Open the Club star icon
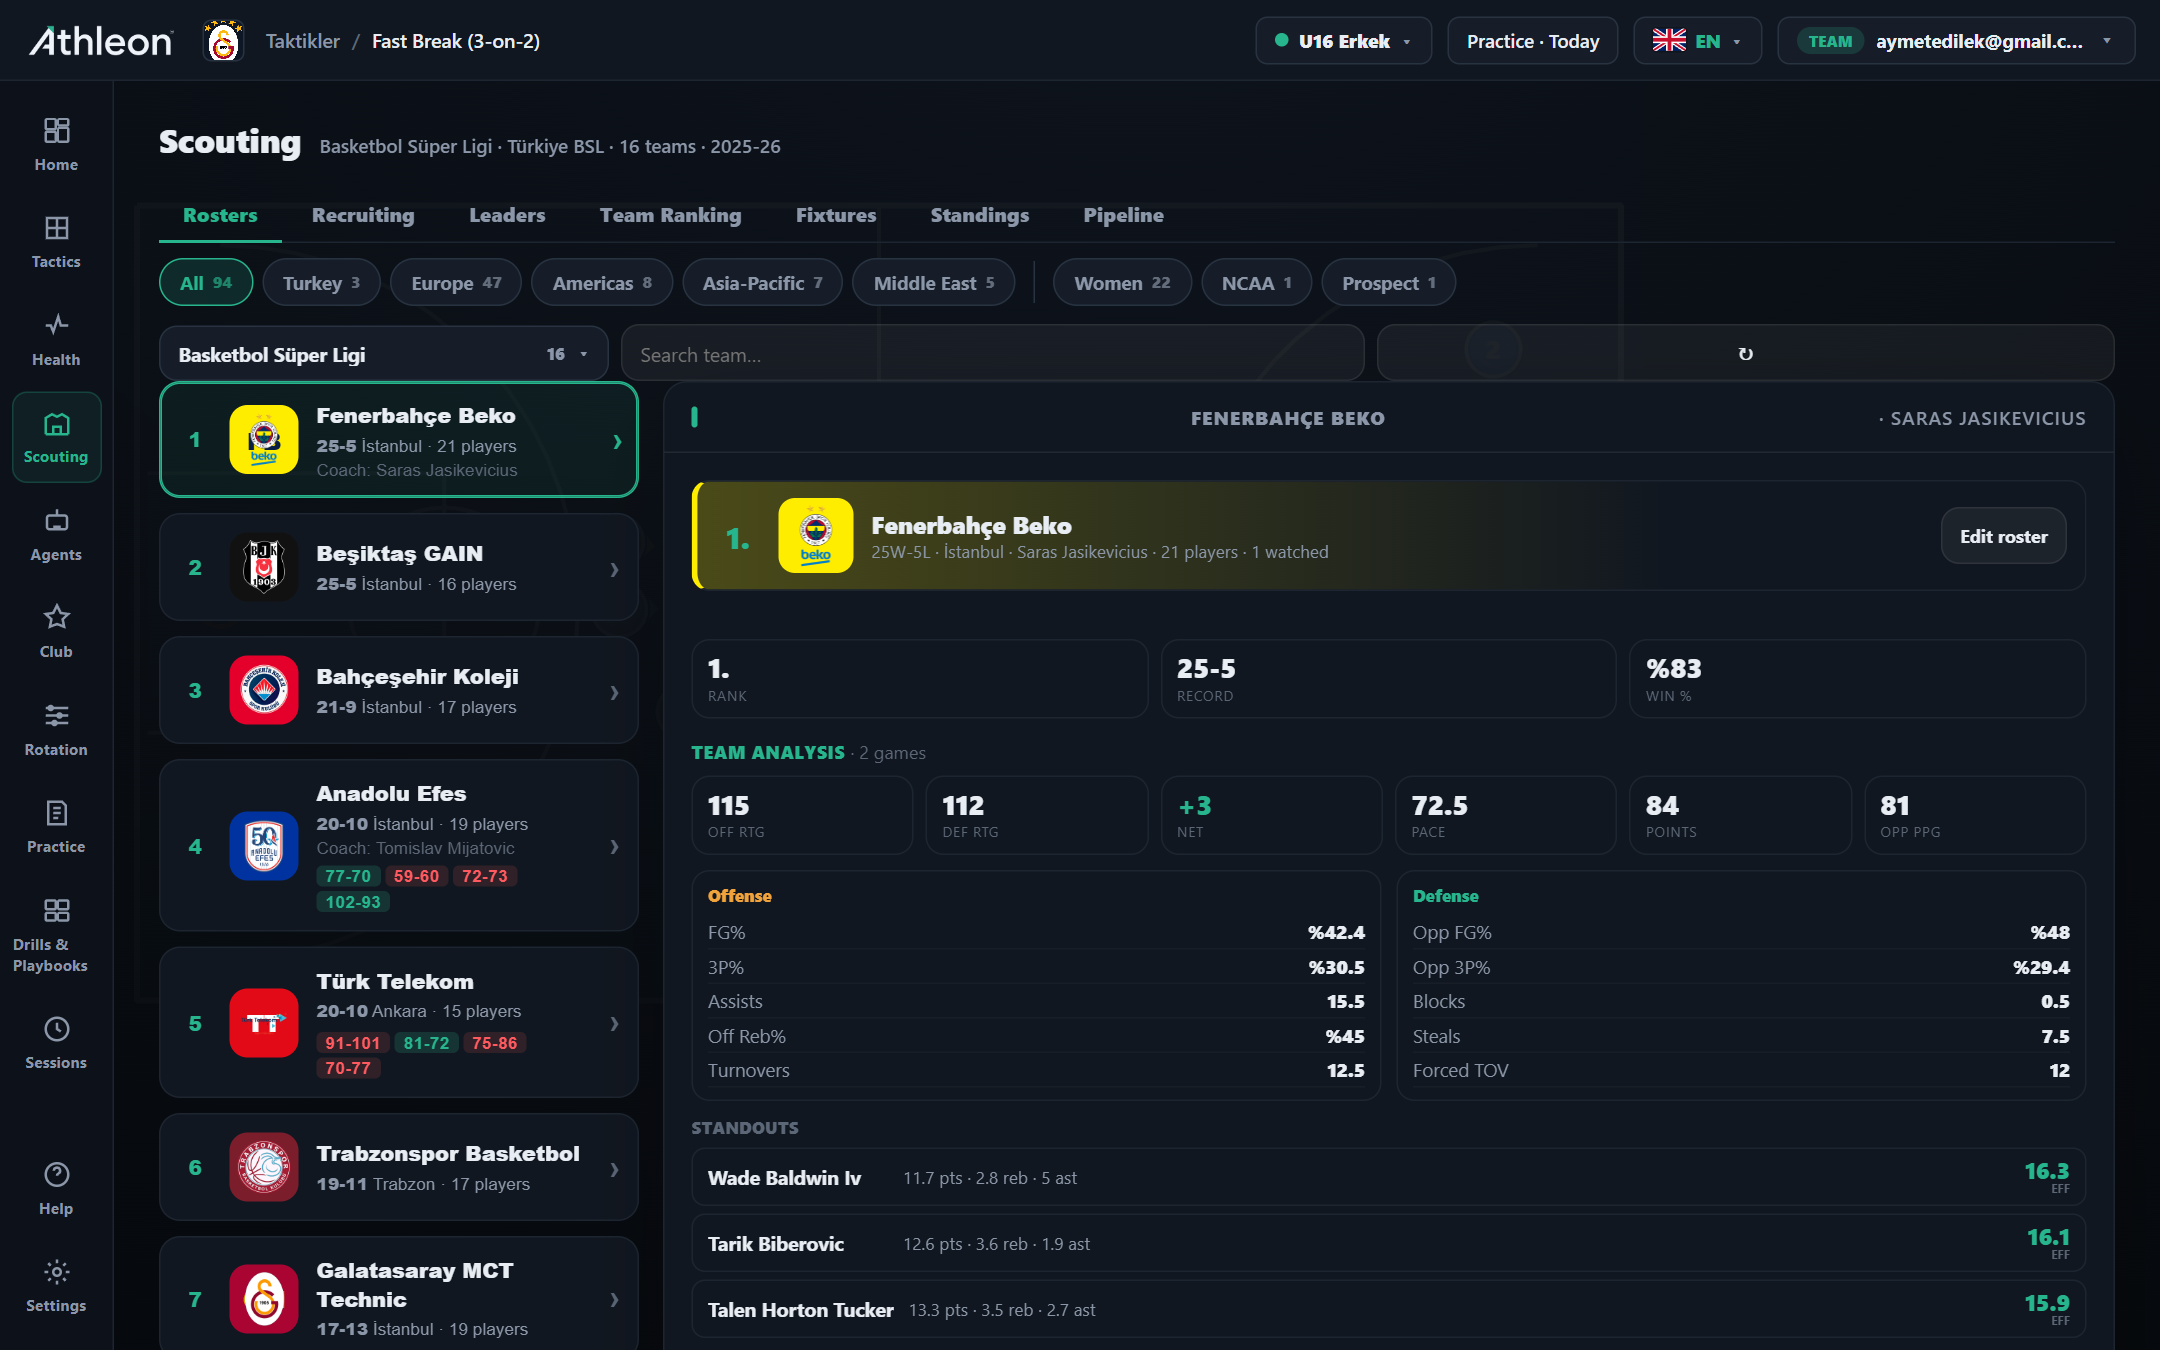The image size is (2160, 1350). [x=56, y=617]
